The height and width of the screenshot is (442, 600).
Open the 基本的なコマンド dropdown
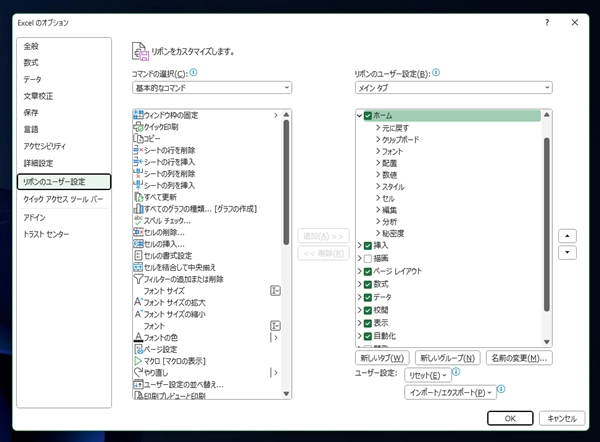tap(212, 88)
